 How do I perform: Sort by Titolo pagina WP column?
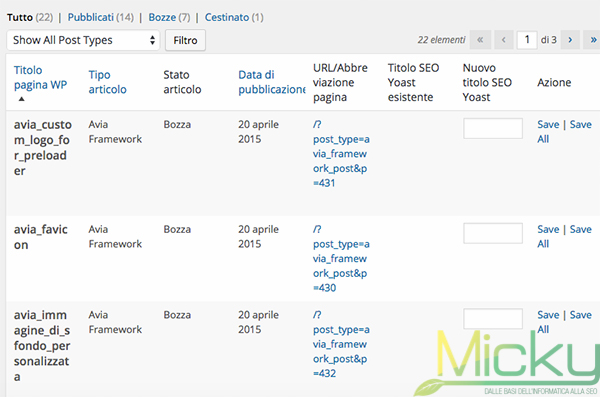pos(40,77)
